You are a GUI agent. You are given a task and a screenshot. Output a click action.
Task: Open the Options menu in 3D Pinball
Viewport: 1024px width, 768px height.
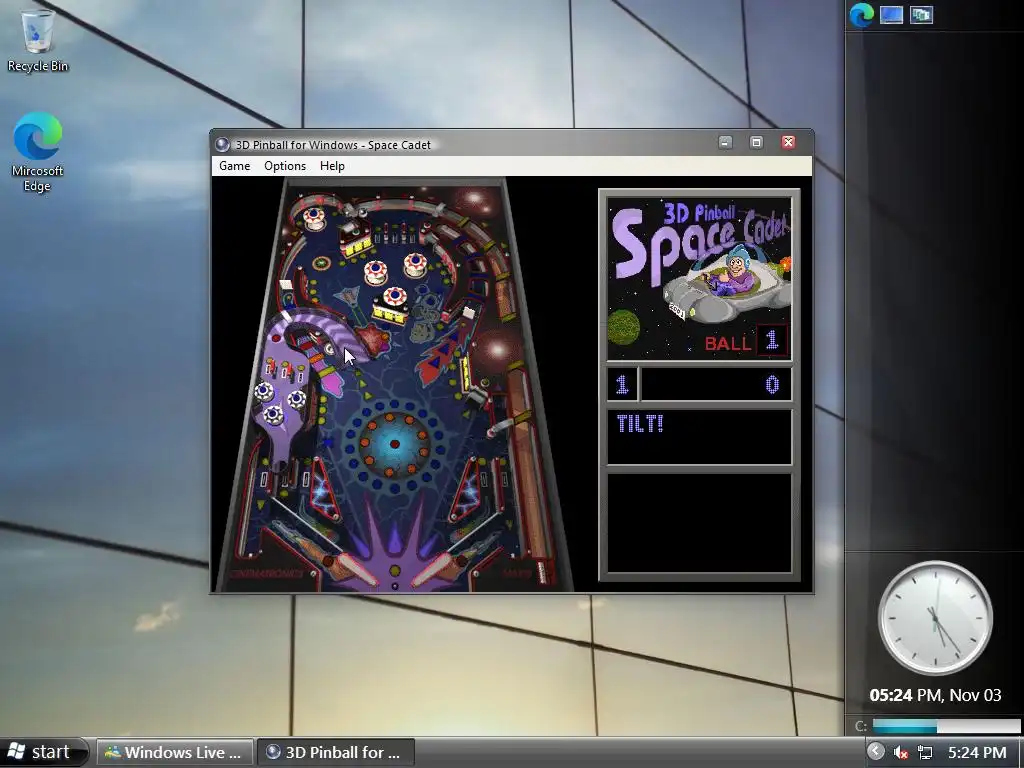[285, 166]
